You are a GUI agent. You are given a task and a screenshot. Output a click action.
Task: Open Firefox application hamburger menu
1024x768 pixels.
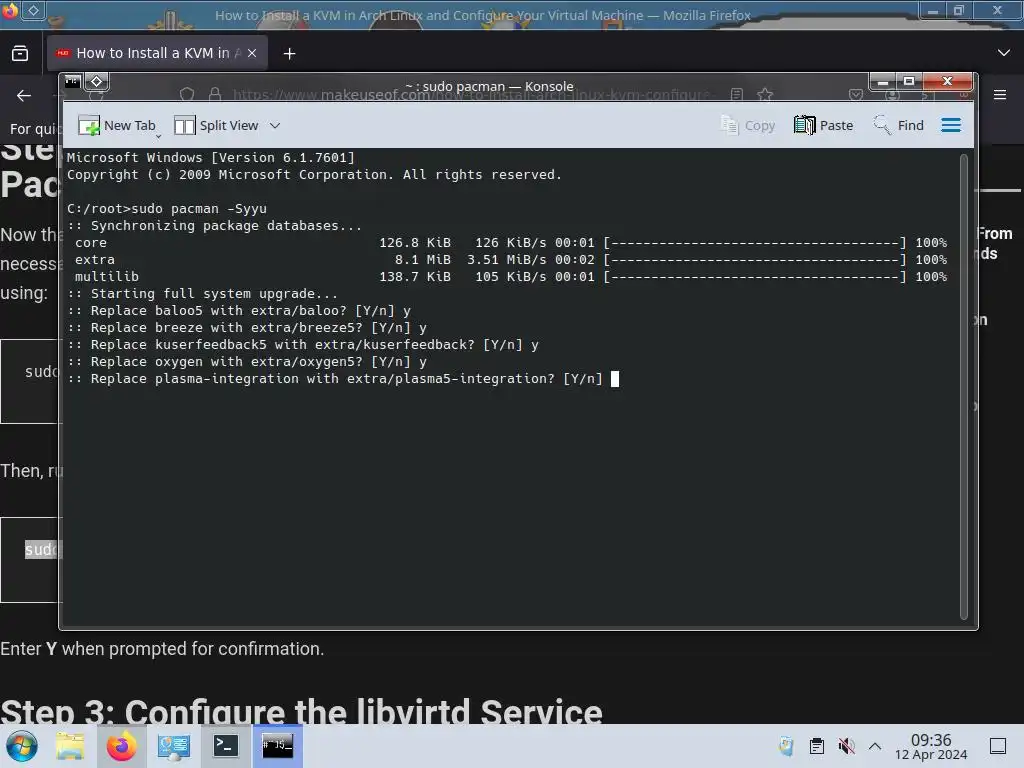click(1000, 95)
